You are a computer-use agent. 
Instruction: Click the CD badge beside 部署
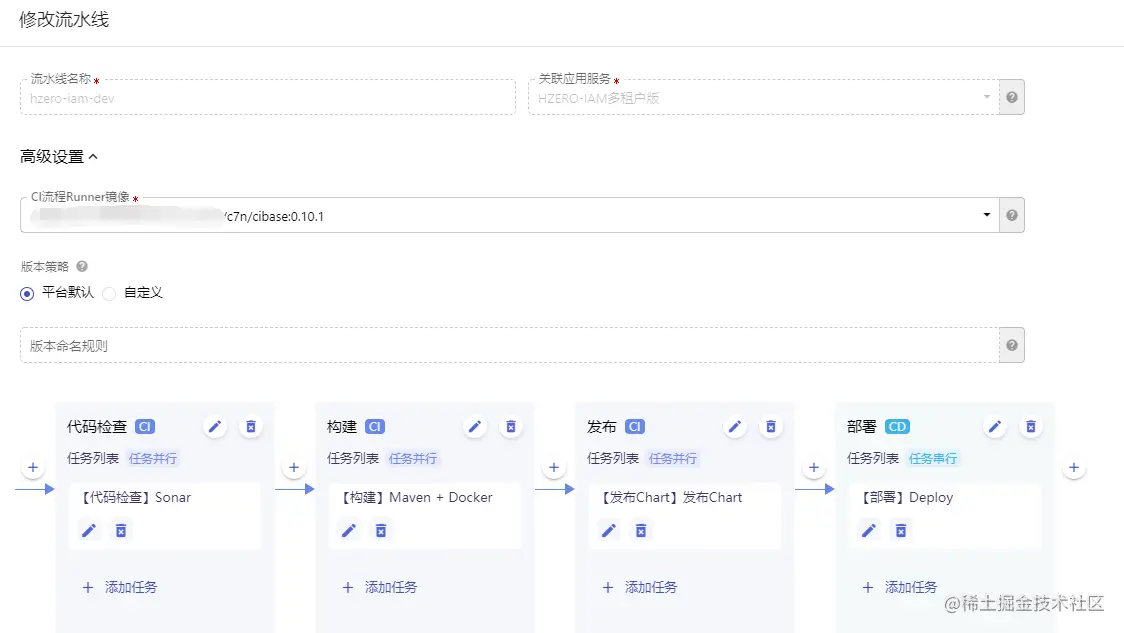point(897,427)
